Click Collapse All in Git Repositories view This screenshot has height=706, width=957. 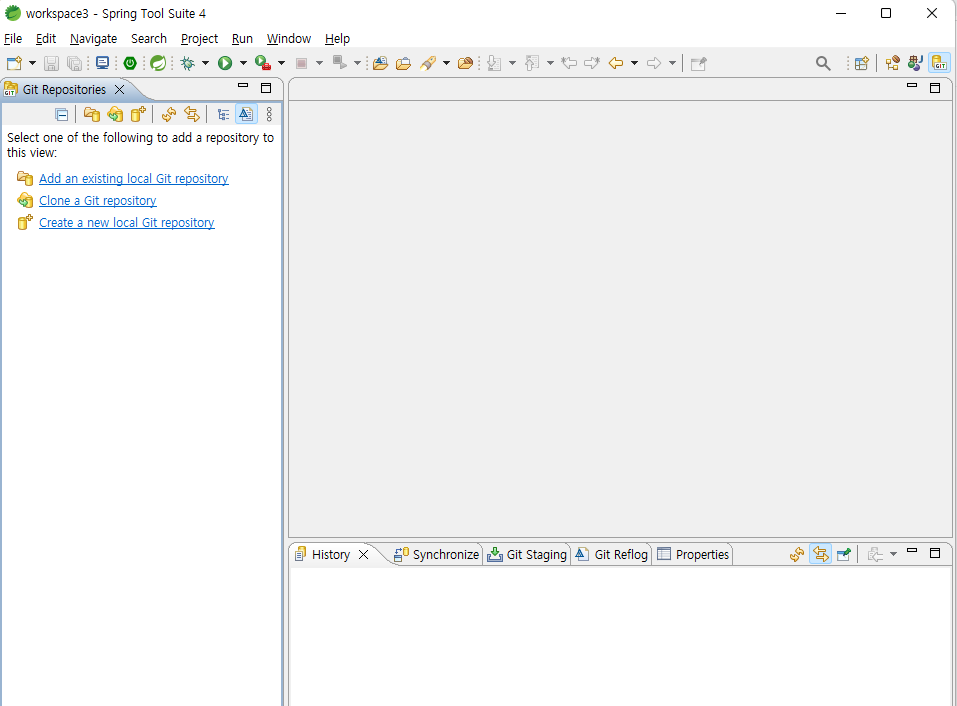click(x=62, y=114)
